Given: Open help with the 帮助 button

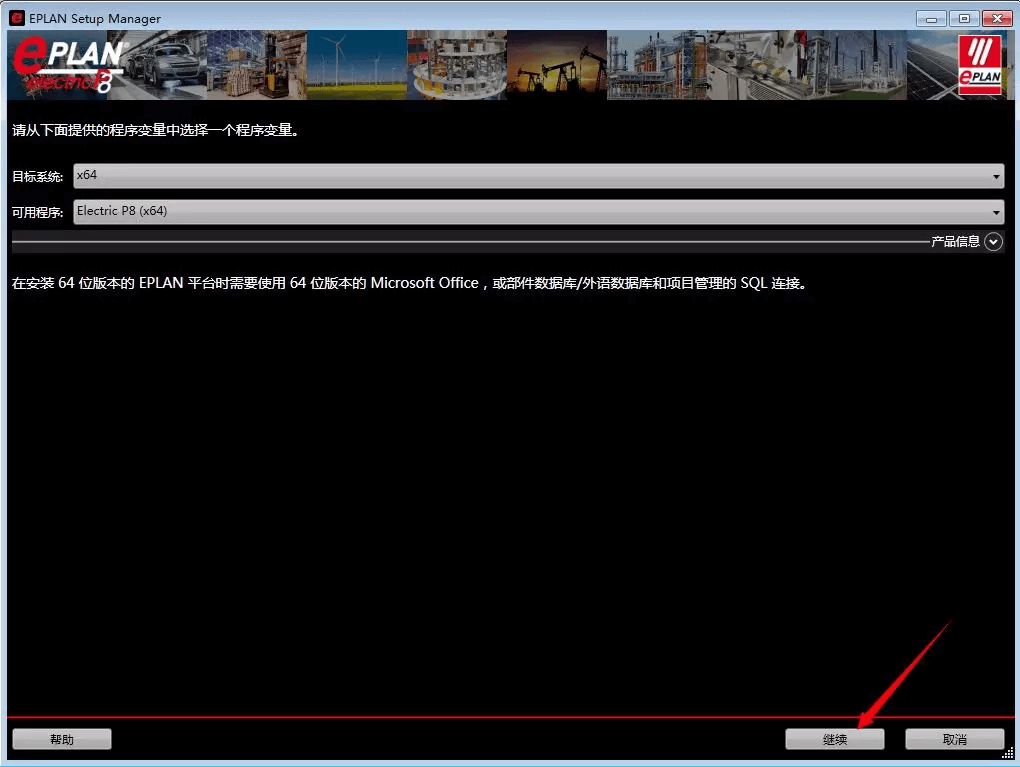Looking at the screenshot, I should [x=62, y=739].
